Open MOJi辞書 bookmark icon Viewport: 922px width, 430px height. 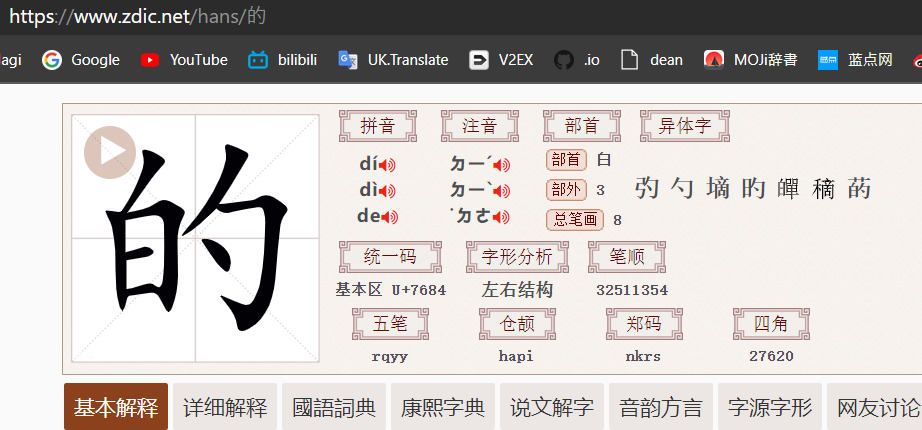[x=714, y=60]
